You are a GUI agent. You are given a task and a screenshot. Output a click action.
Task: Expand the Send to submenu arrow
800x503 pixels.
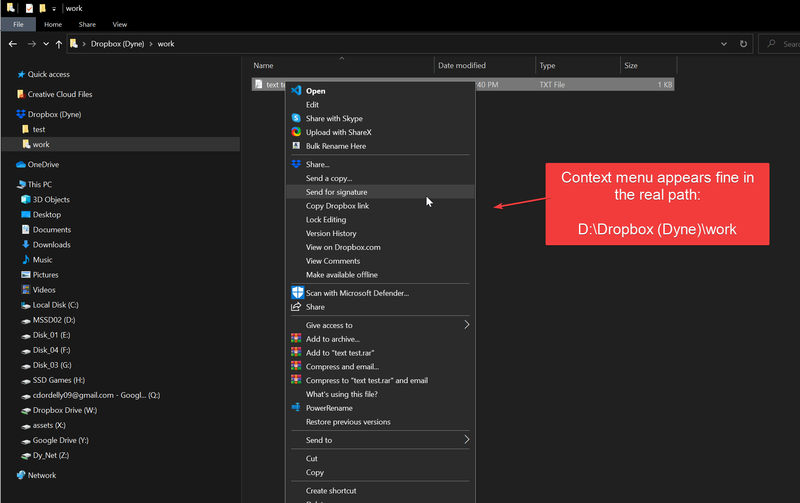466,440
